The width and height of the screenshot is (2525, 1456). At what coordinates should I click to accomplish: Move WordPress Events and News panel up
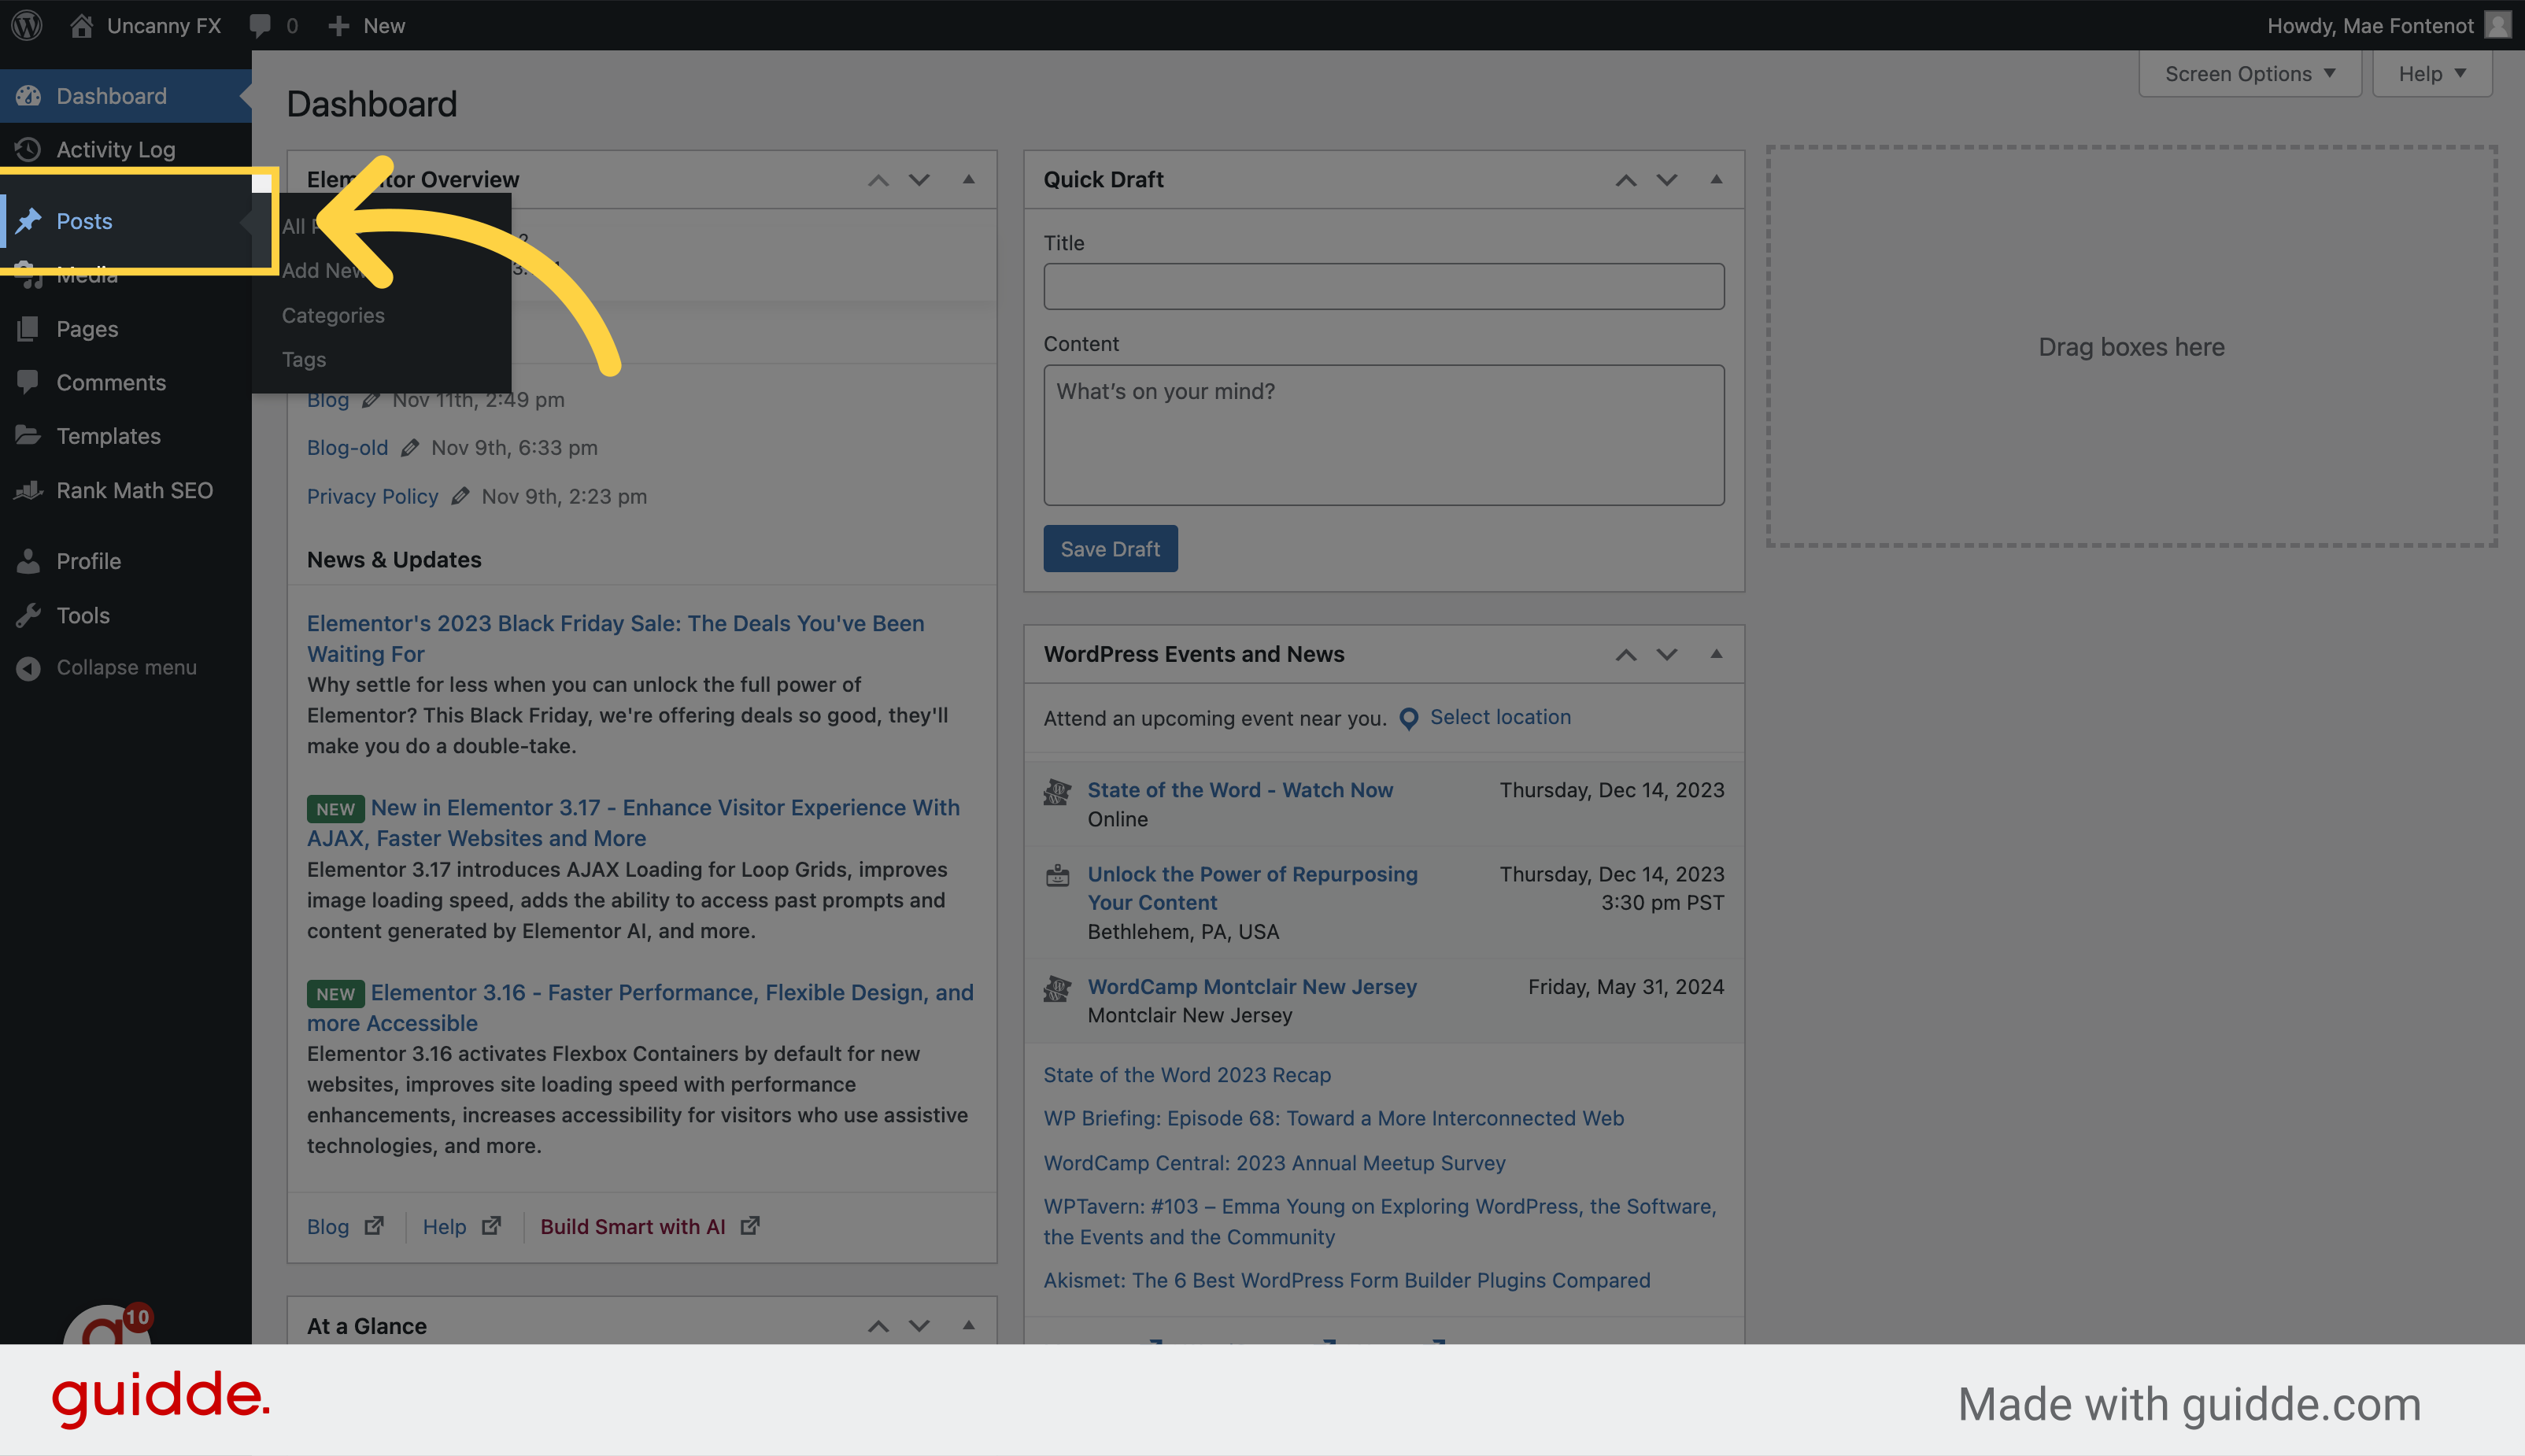click(x=1626, y=654)
